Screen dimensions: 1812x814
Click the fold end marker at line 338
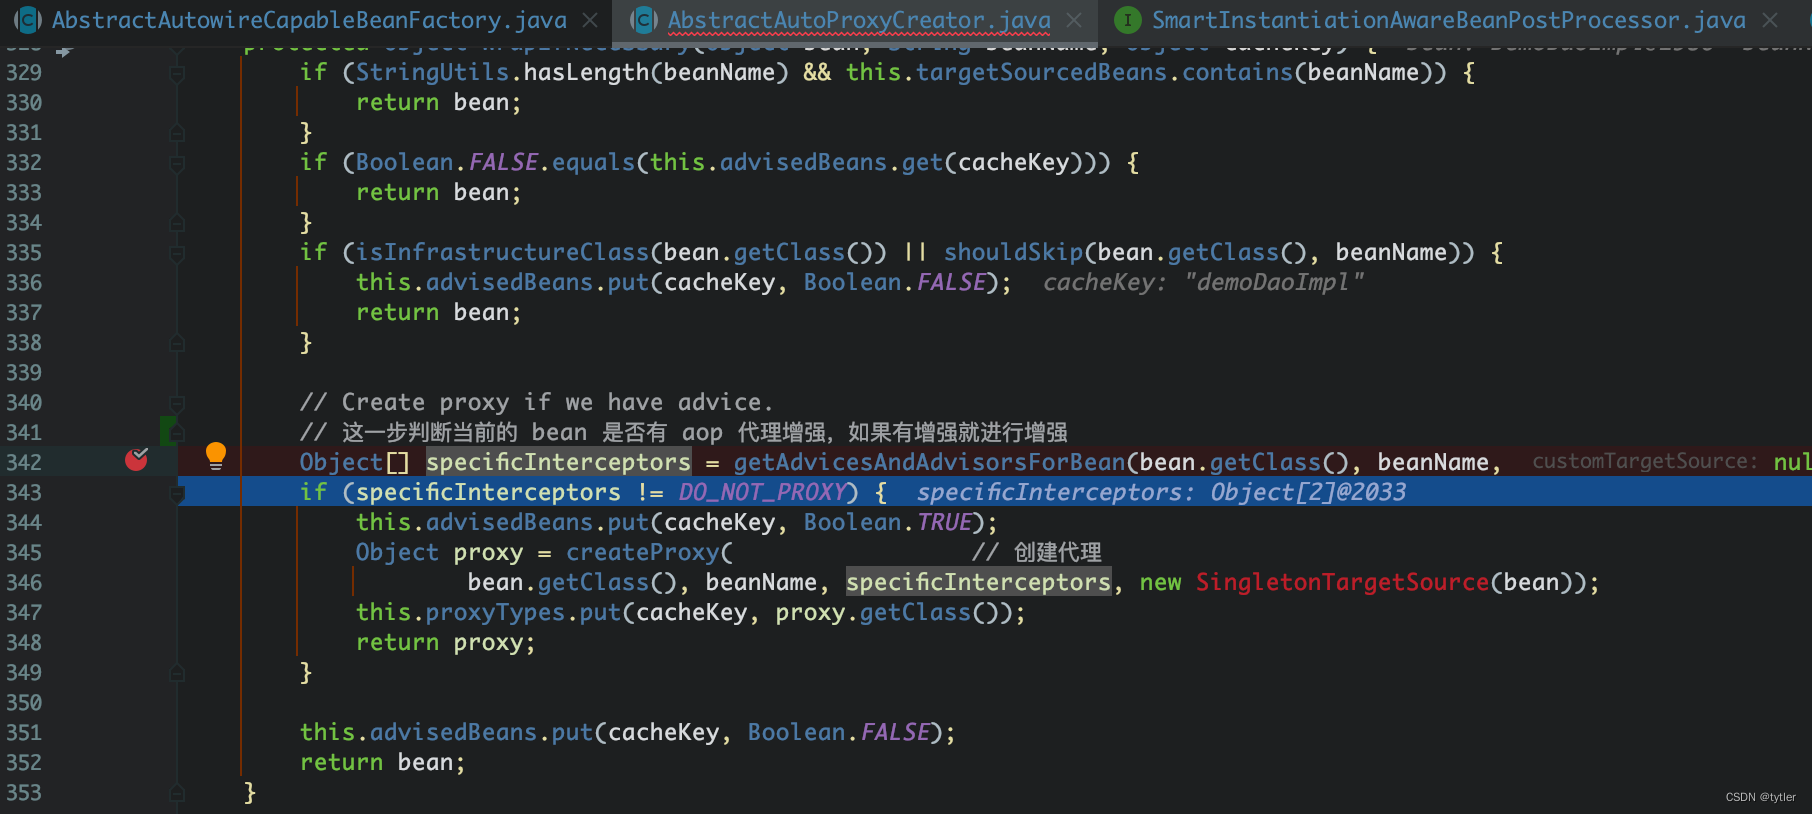click(177, 343)
